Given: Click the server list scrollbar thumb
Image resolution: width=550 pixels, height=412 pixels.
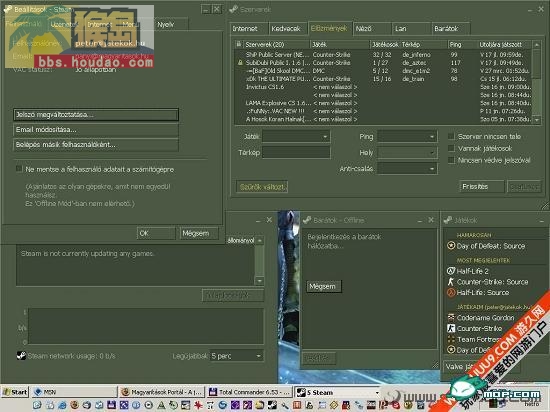Looking at the screenshot, I should (536, 63).
